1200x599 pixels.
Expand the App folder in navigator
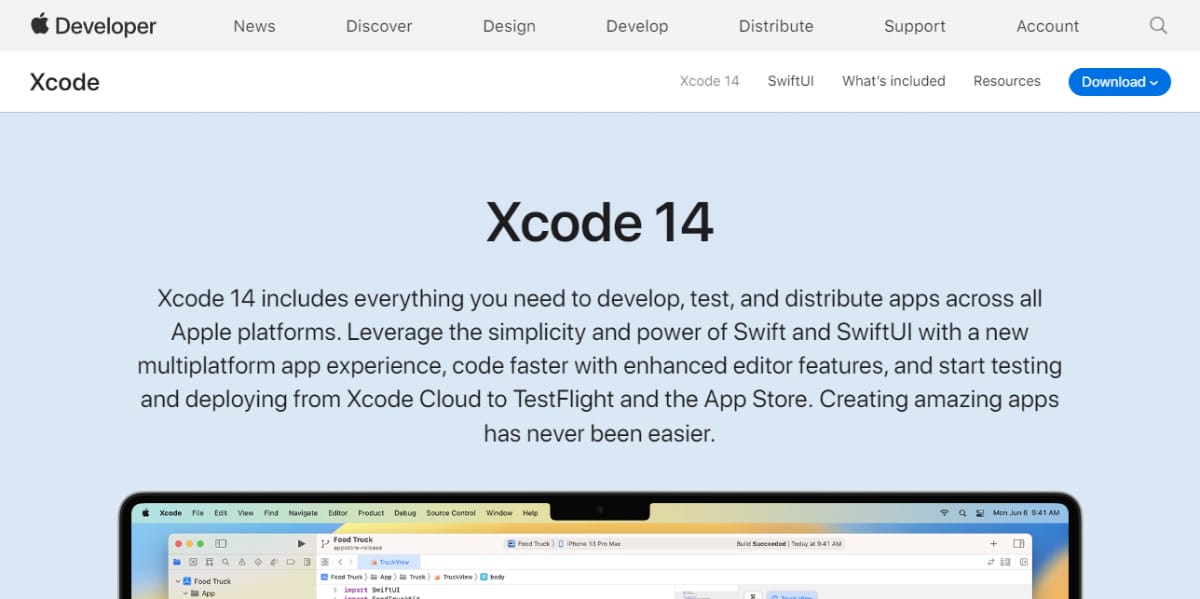click(x=185, y=593)
